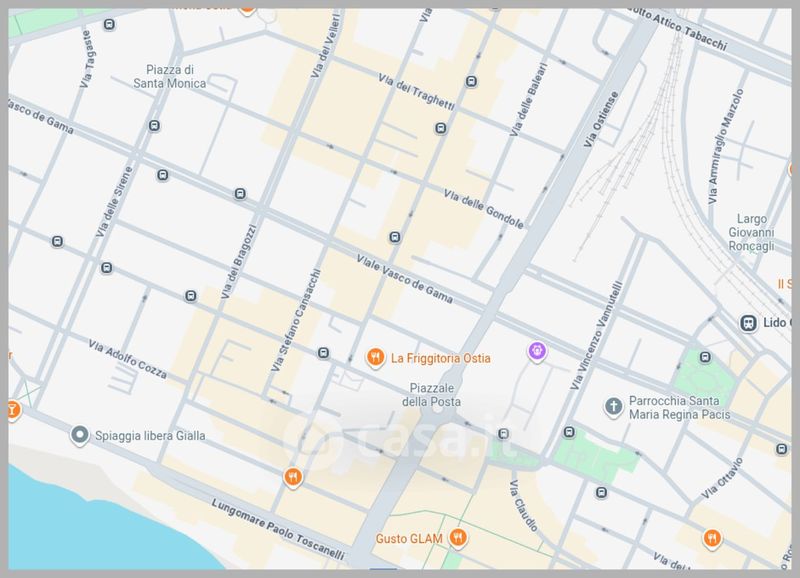Screen dimensions: 800x578
Task: Select bus stop left of La Friggitoria Ostia
Action: coord(323,352)
